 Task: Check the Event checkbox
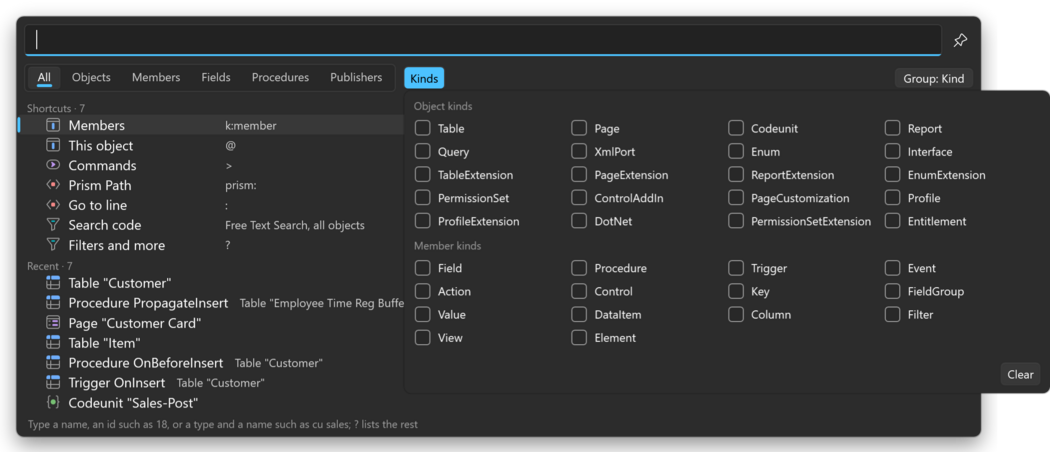pyautogui.click(x=893, y=268)
